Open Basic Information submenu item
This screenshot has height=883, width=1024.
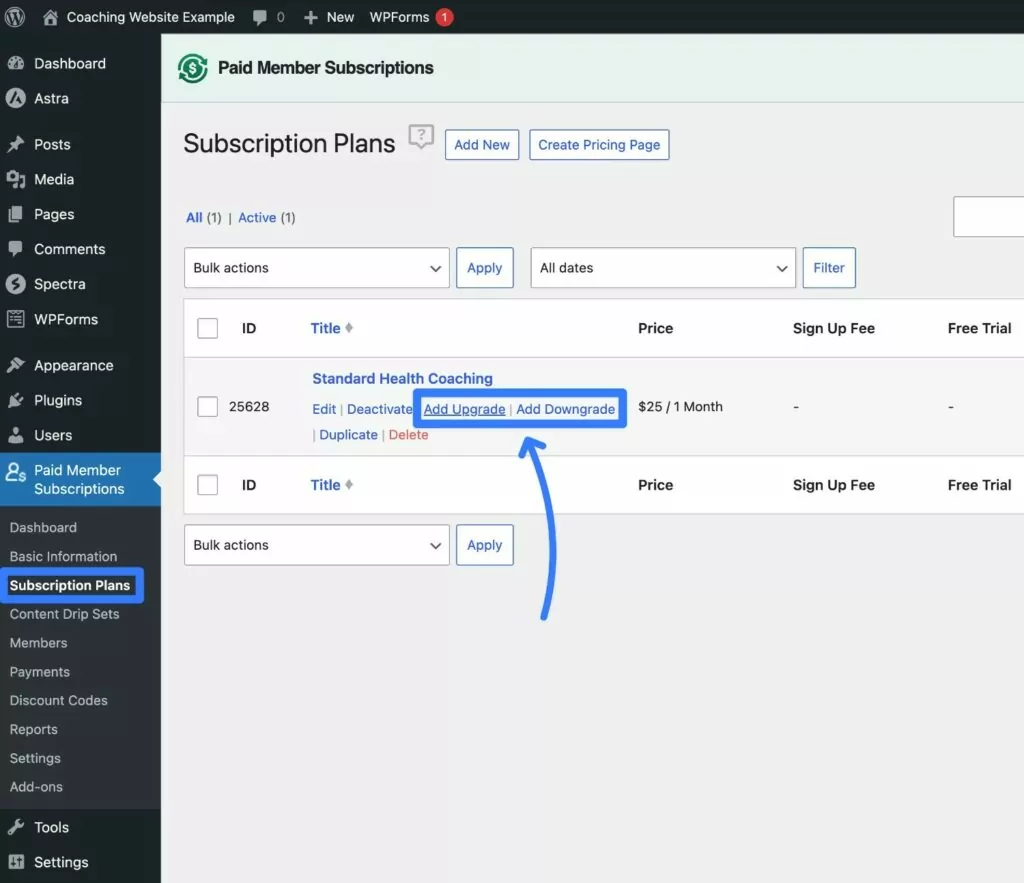point(63,556)
